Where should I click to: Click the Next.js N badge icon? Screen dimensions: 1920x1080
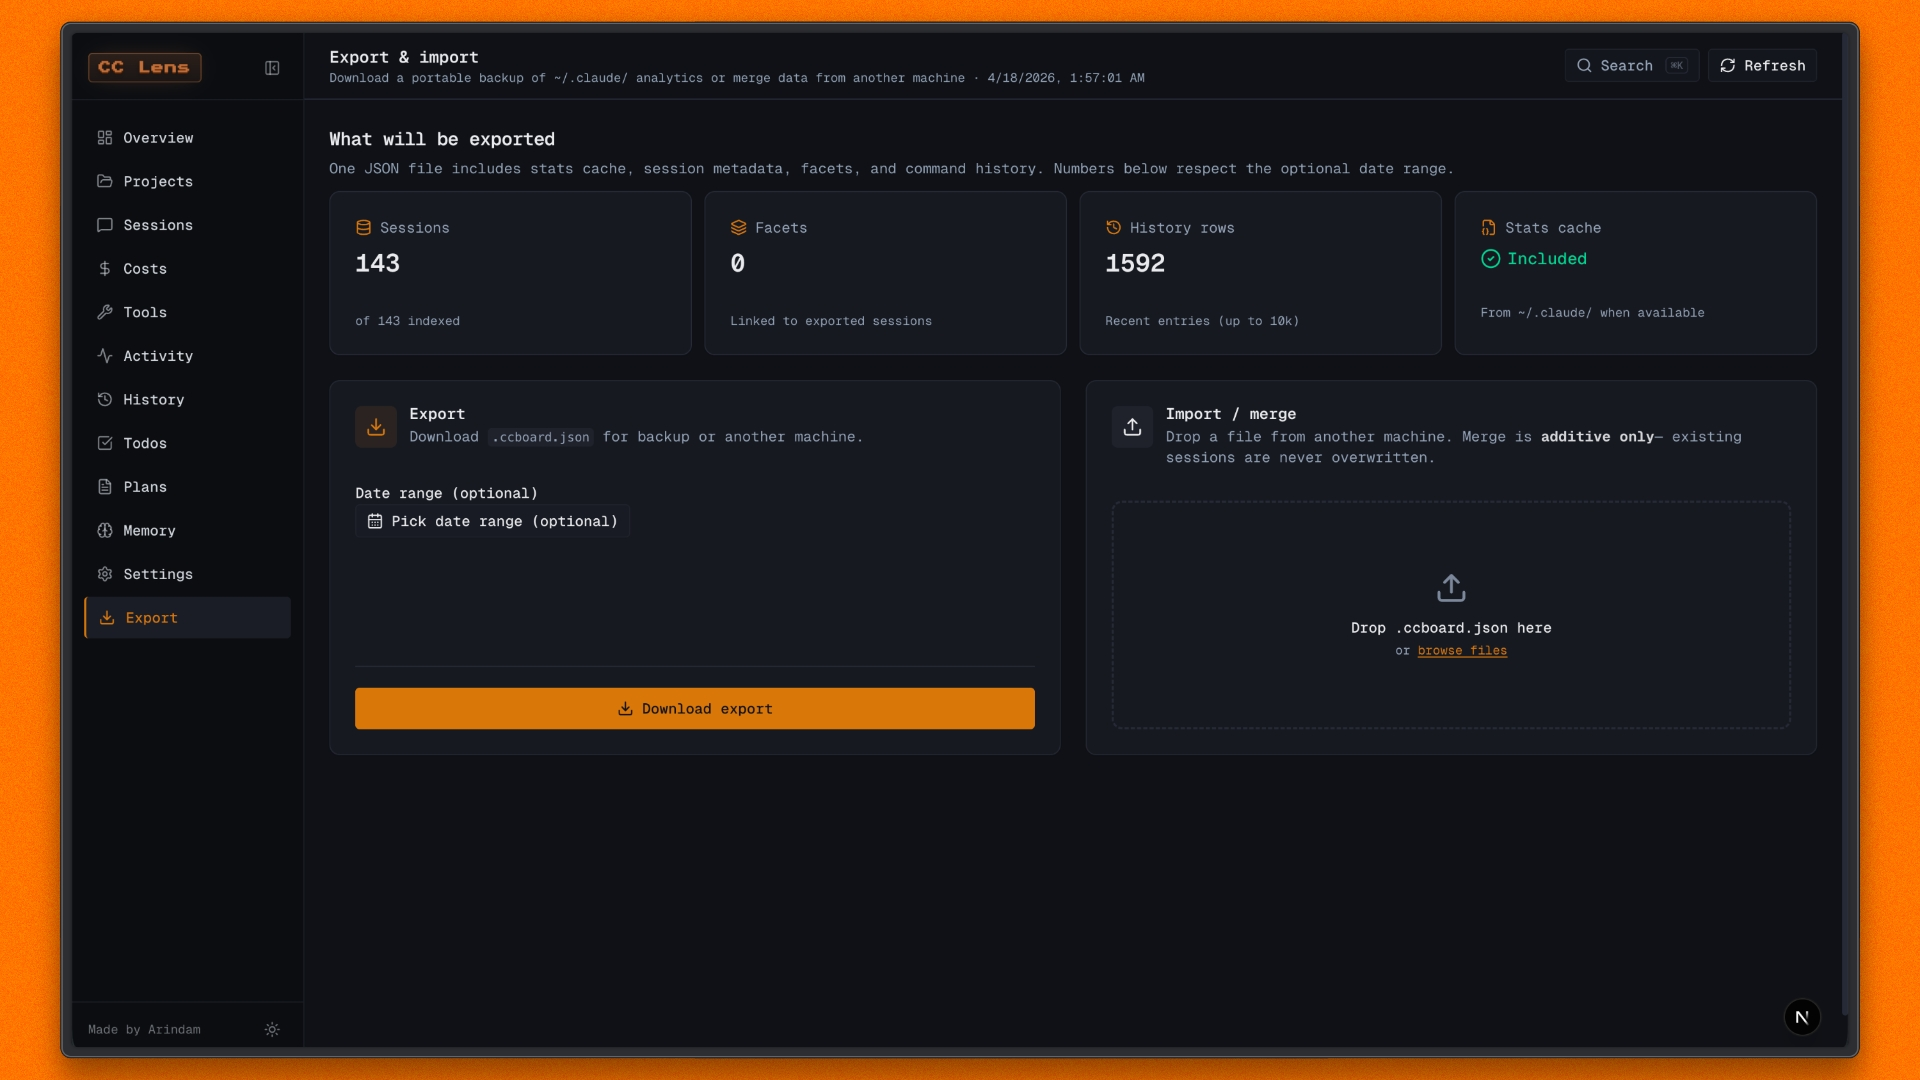[x=1802, y=1017]
